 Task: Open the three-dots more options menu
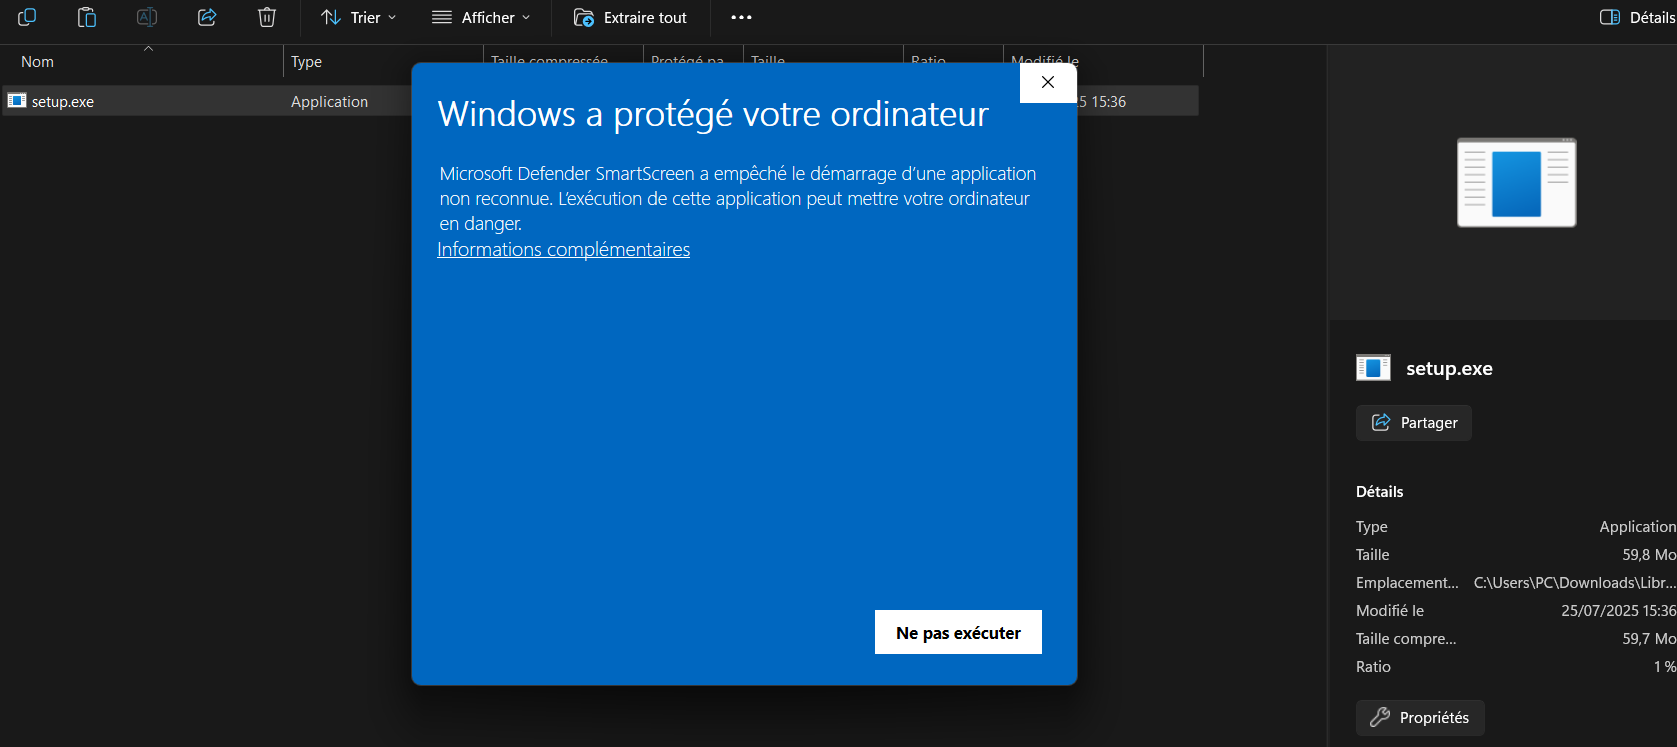pyautogui.click(x=741, y=17)
